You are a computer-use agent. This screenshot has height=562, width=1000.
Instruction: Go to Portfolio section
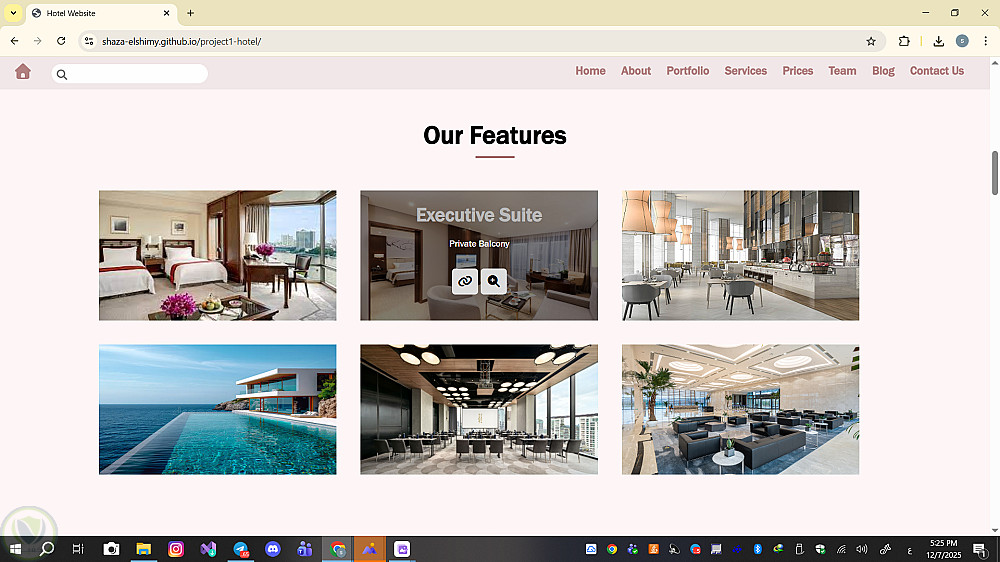pyautogui.click(x=688, y=71)
